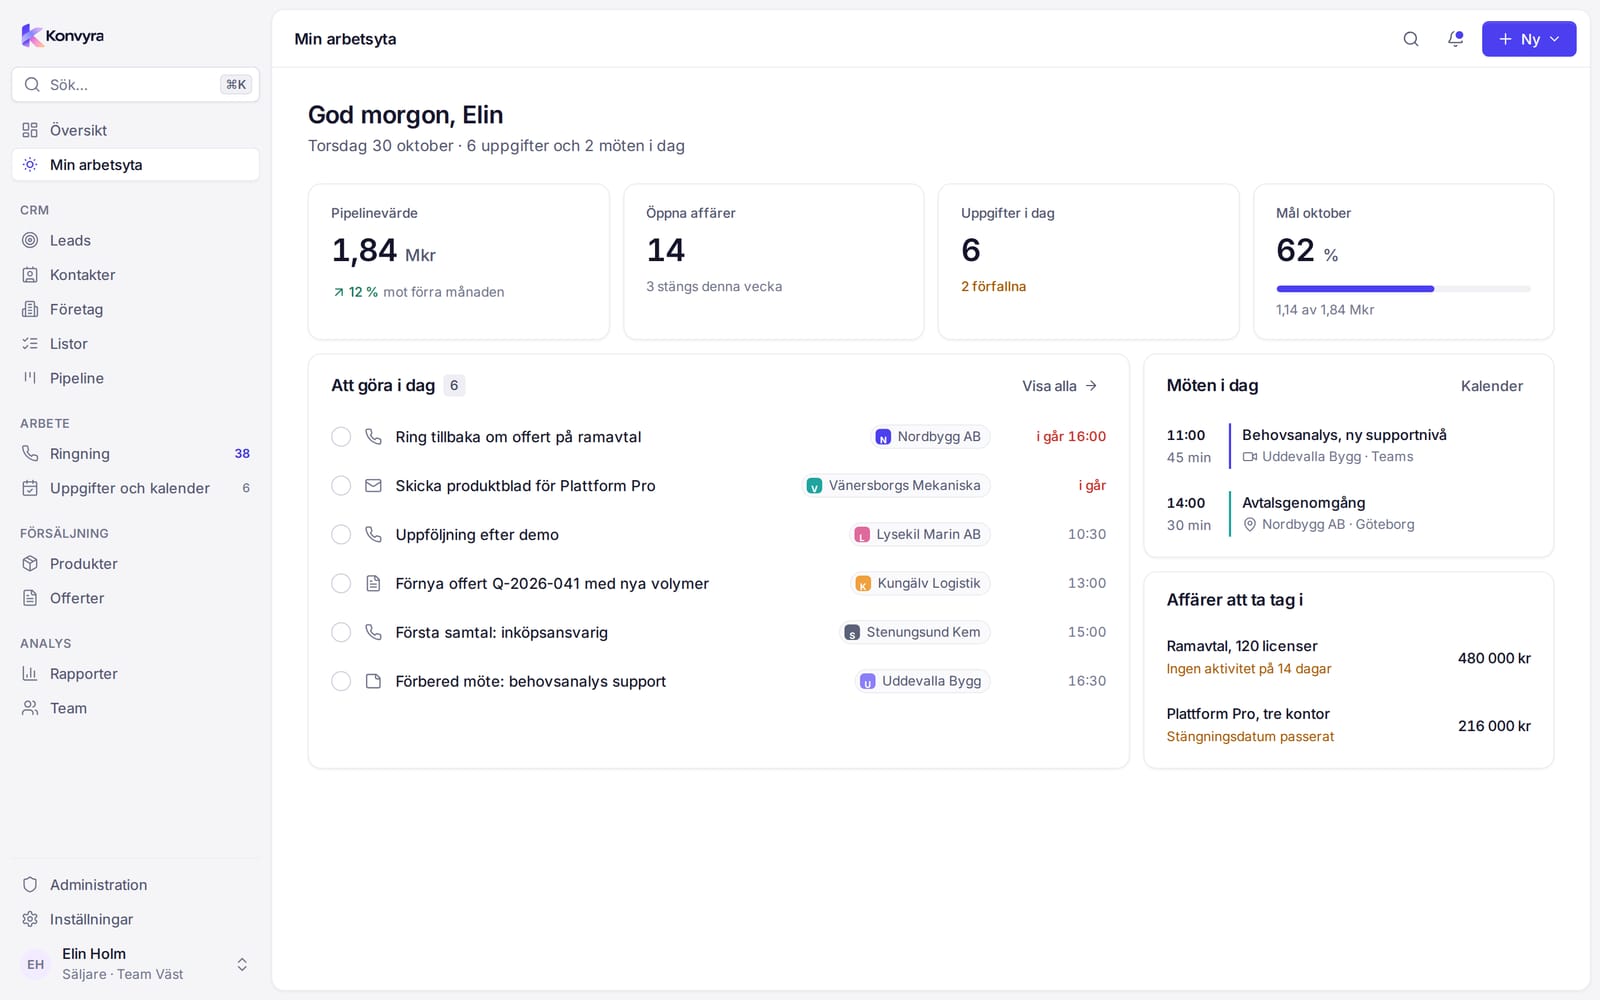Open the Kalender link in Möten i dag
Viewport: 1600px width, 1000px height.
tap(1492, 386)
